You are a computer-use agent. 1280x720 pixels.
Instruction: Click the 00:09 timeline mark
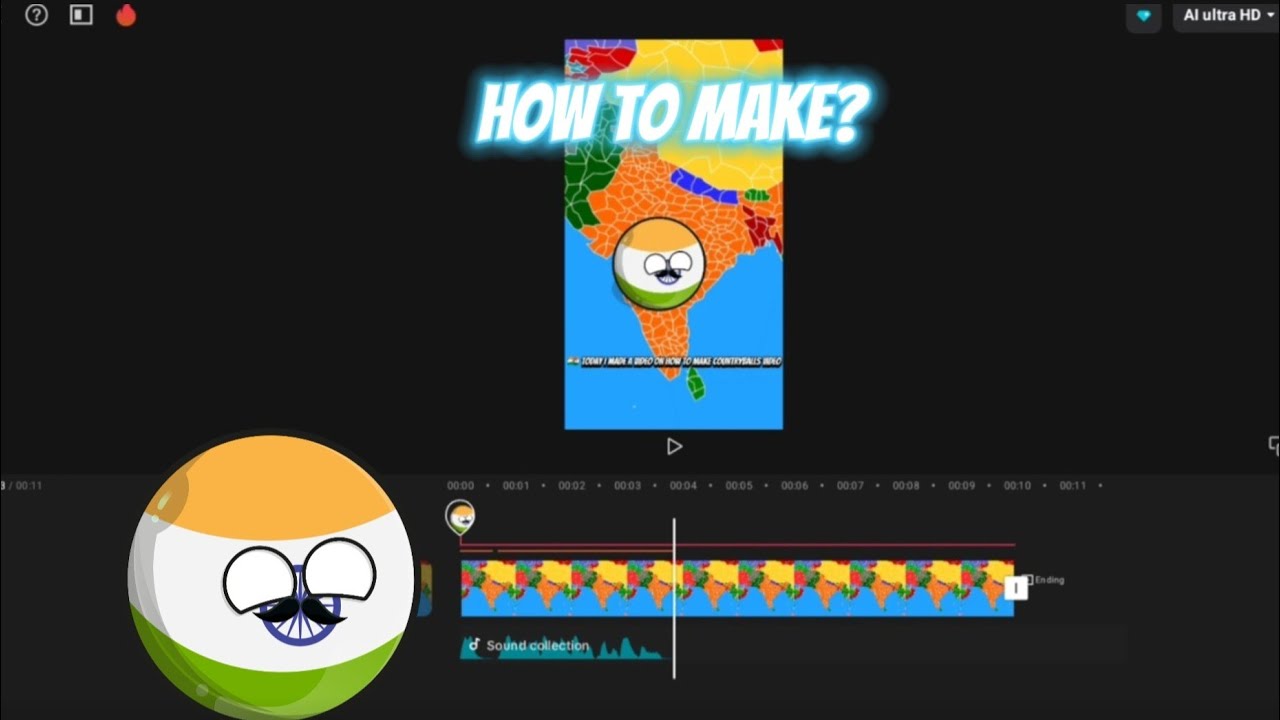tap(962, 486)
